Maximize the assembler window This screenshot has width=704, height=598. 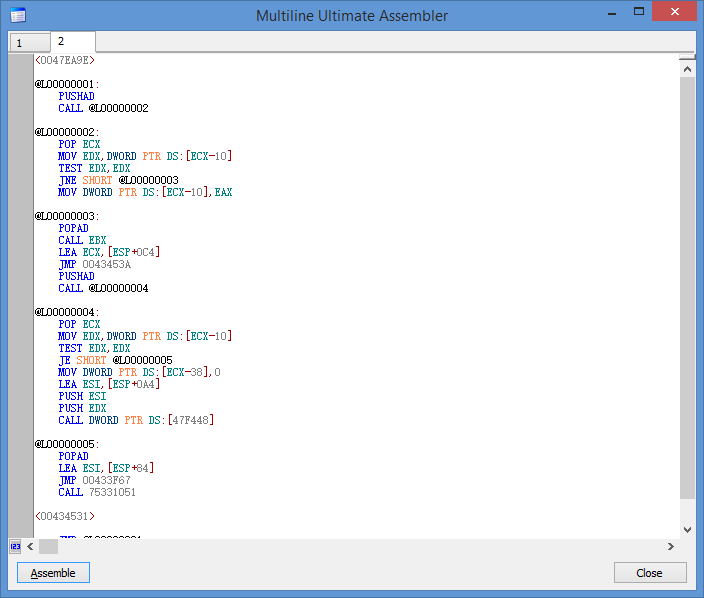pos(638,12)
